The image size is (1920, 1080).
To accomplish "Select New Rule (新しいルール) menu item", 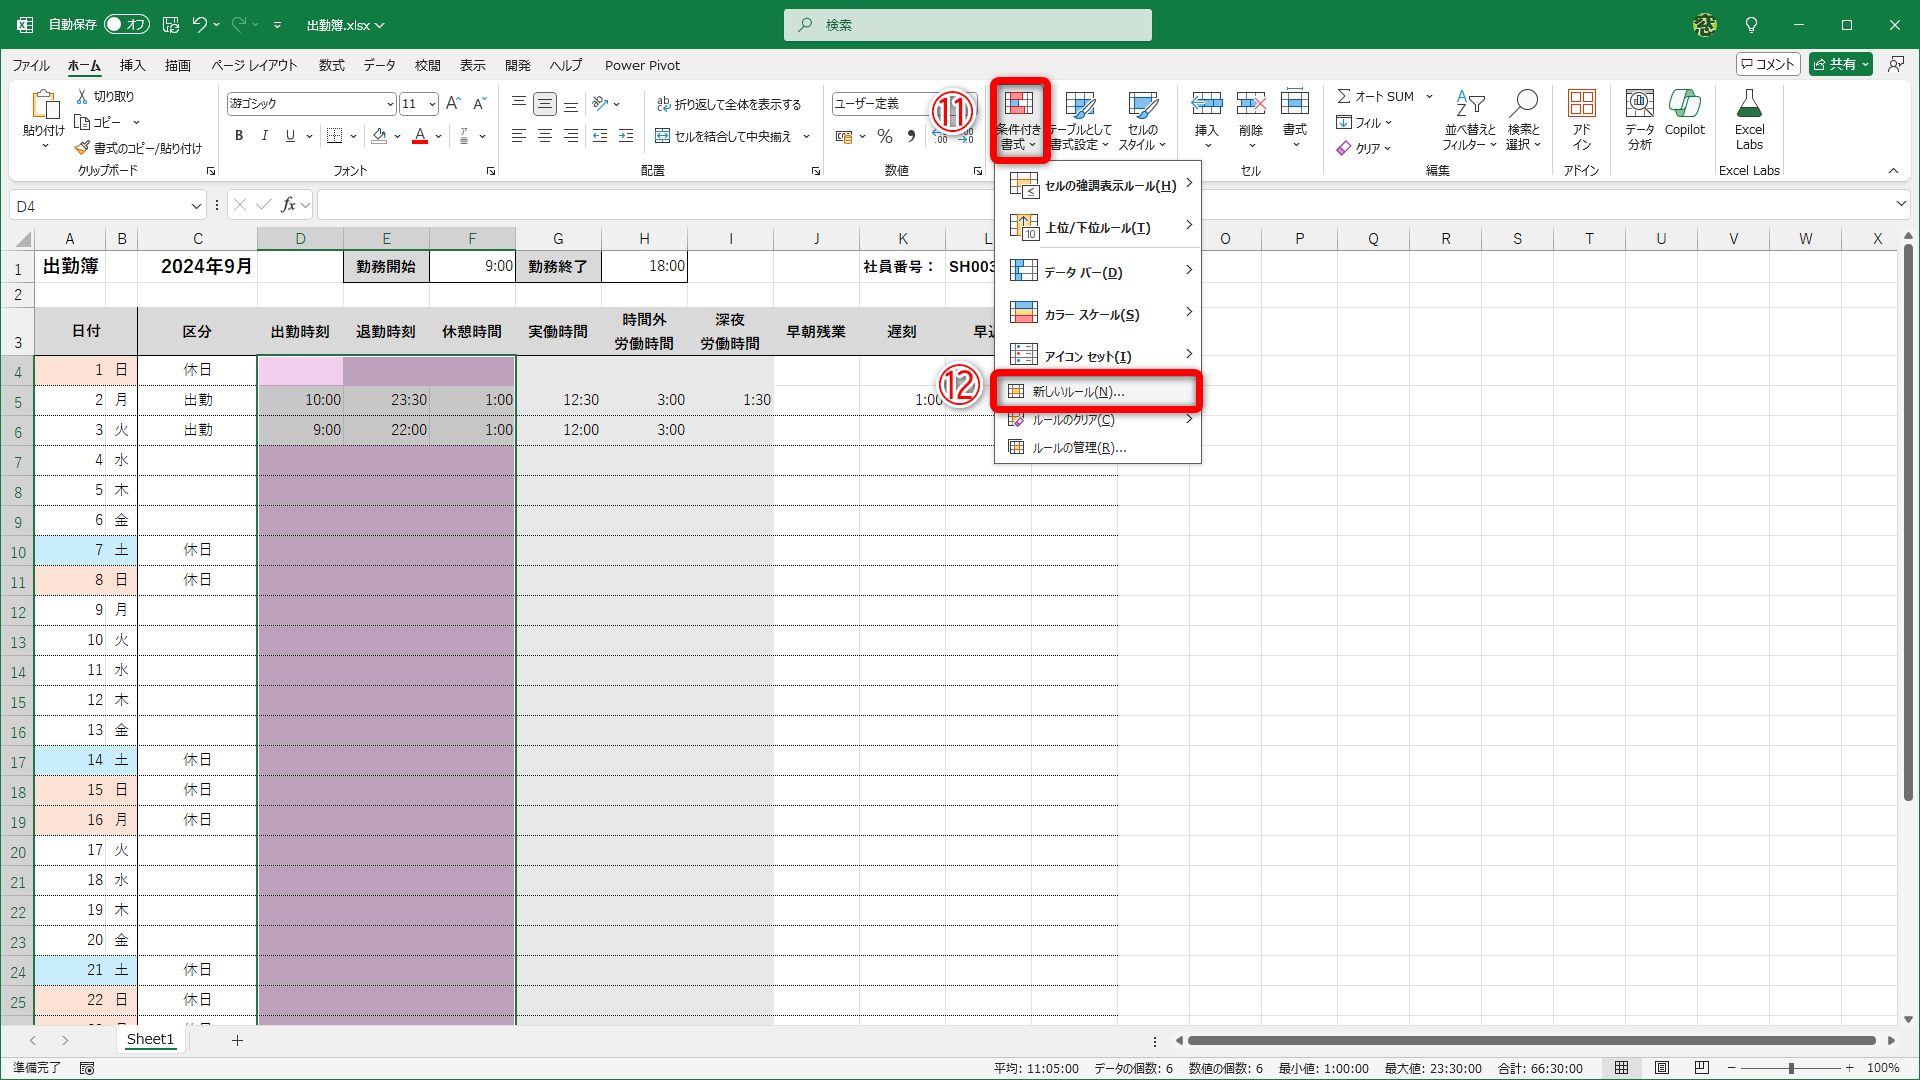I will [1078, 392].
